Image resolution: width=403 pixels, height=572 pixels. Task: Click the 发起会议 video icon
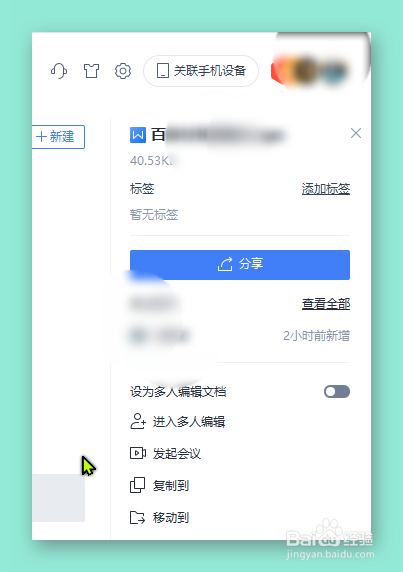point(138,453)
